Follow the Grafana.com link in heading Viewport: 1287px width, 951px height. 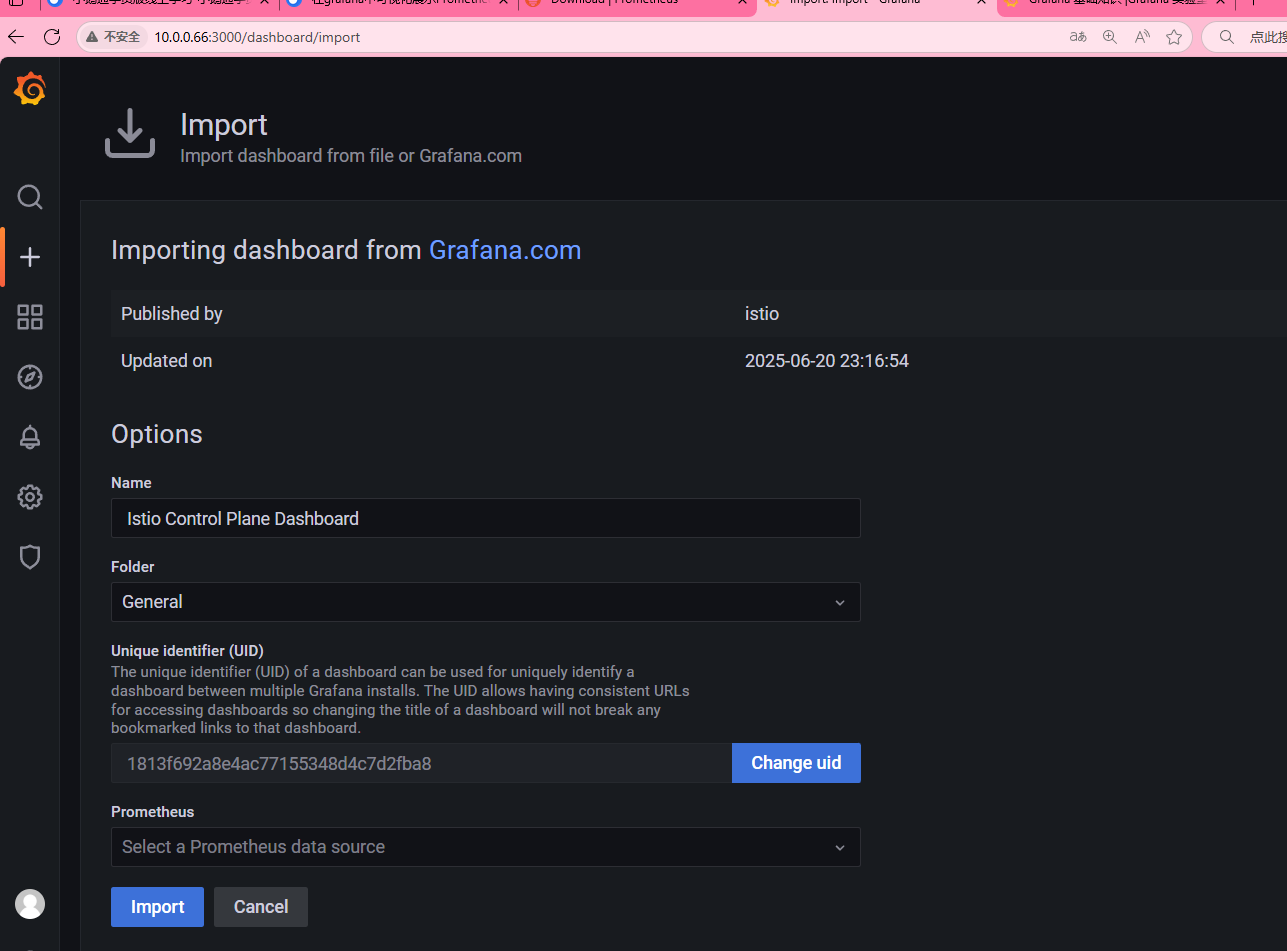[x=505, y=250]
